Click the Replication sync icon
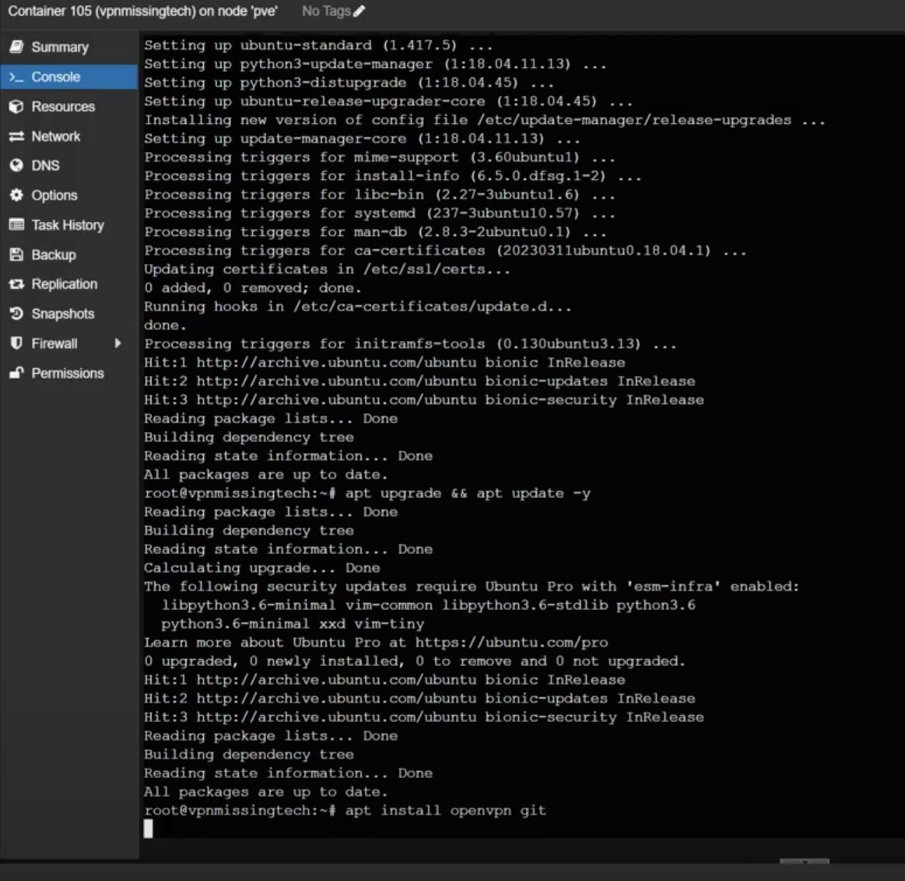 tap(15, 285)
